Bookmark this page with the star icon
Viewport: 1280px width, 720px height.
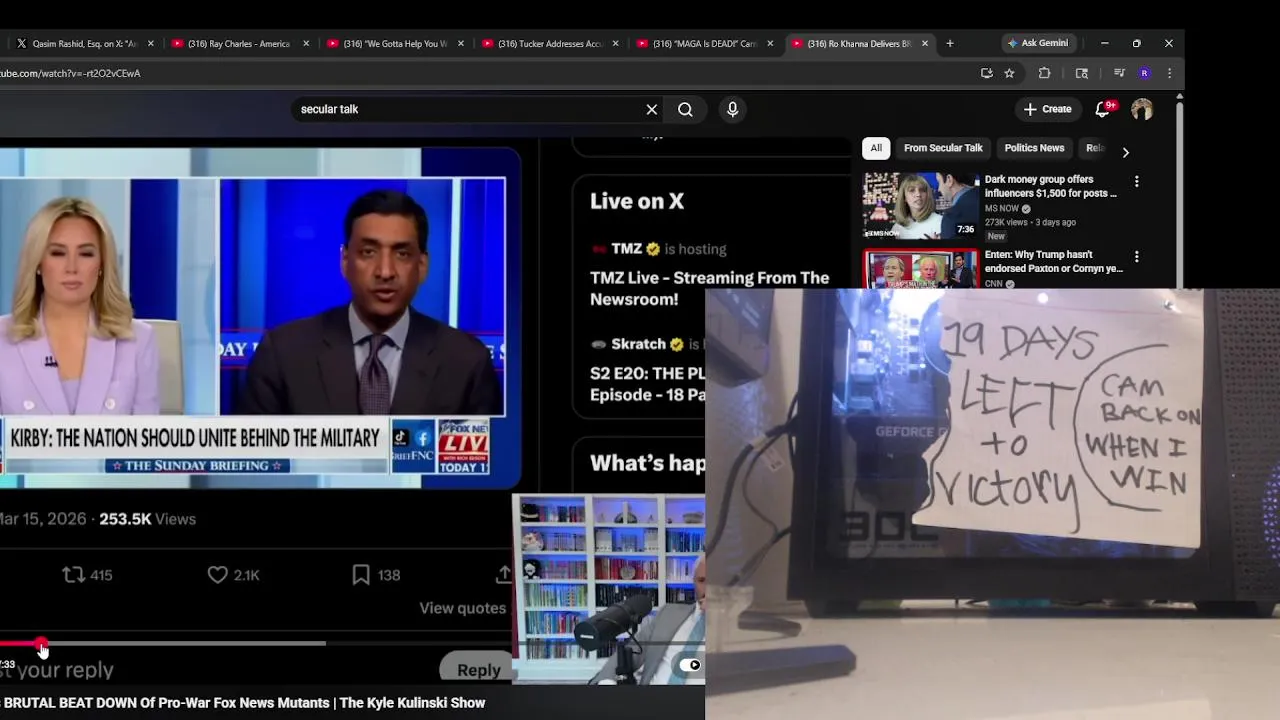[1009, 73]
